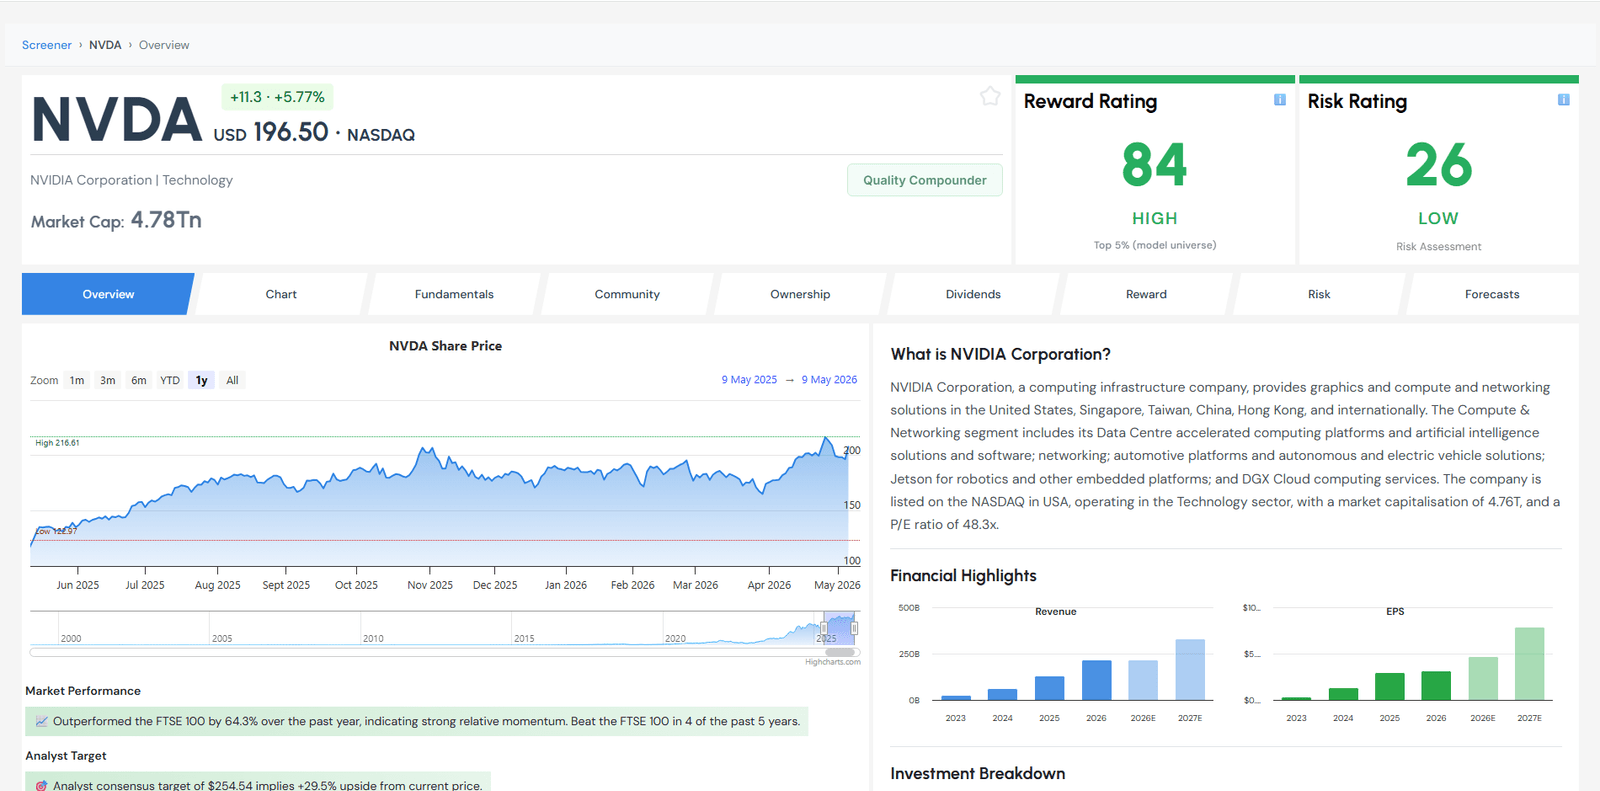Click the chart icon in Market Performance note
This screenshot has height=791, width=1600.
pyautogui.click(x=42, y=721)
